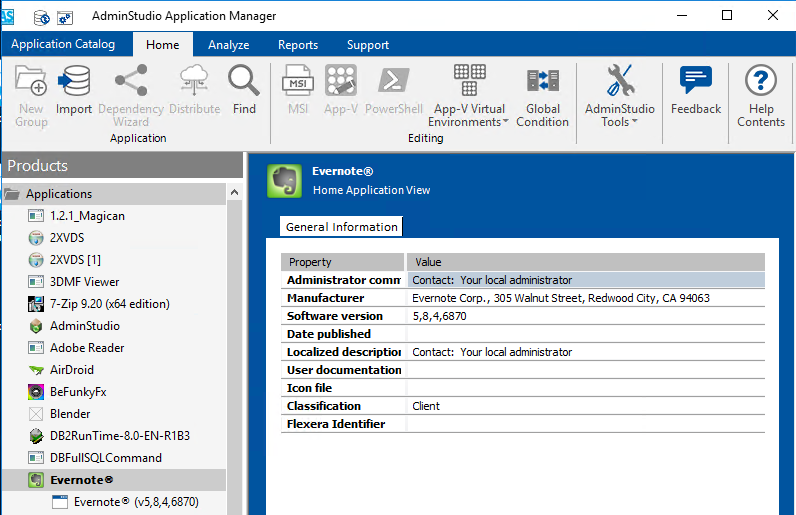This screenshot has height=515, width=796.
Task: Select Evernote (v5,8,4,6870) package node
Action: point(136,502)
